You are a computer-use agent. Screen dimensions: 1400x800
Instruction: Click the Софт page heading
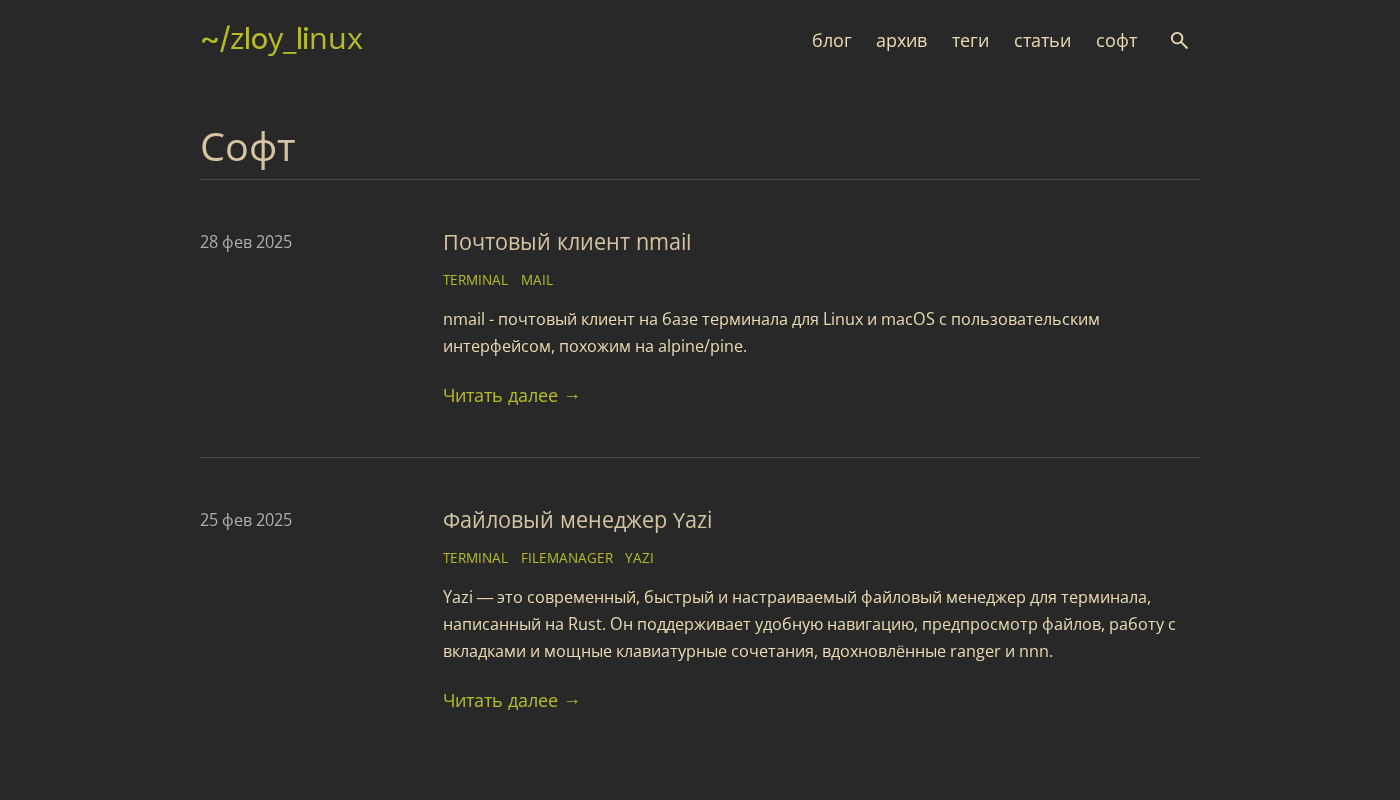(248, 148)
